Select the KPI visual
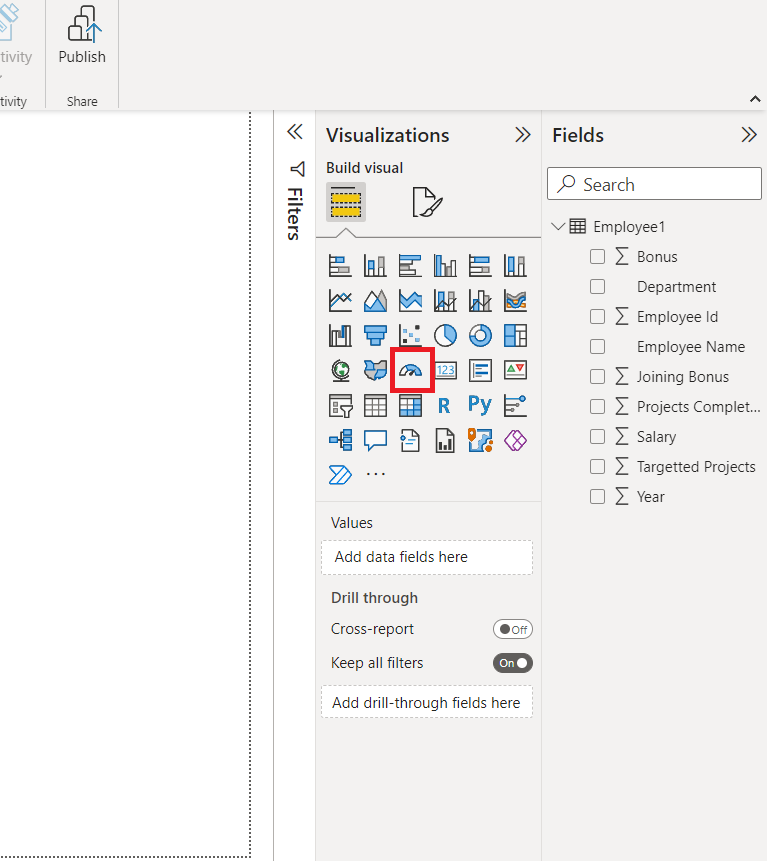The height and width of the screenshot is (861, 767). point(516,370)
